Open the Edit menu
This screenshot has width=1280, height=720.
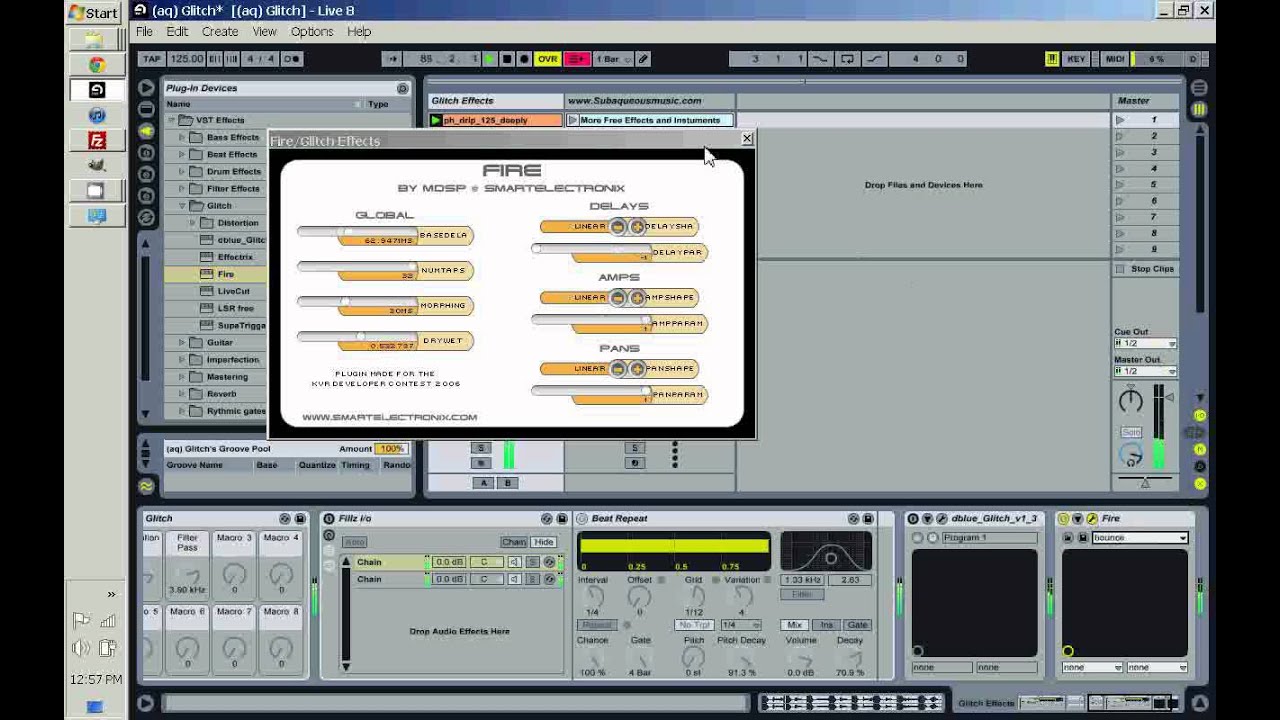pos(177,32)
